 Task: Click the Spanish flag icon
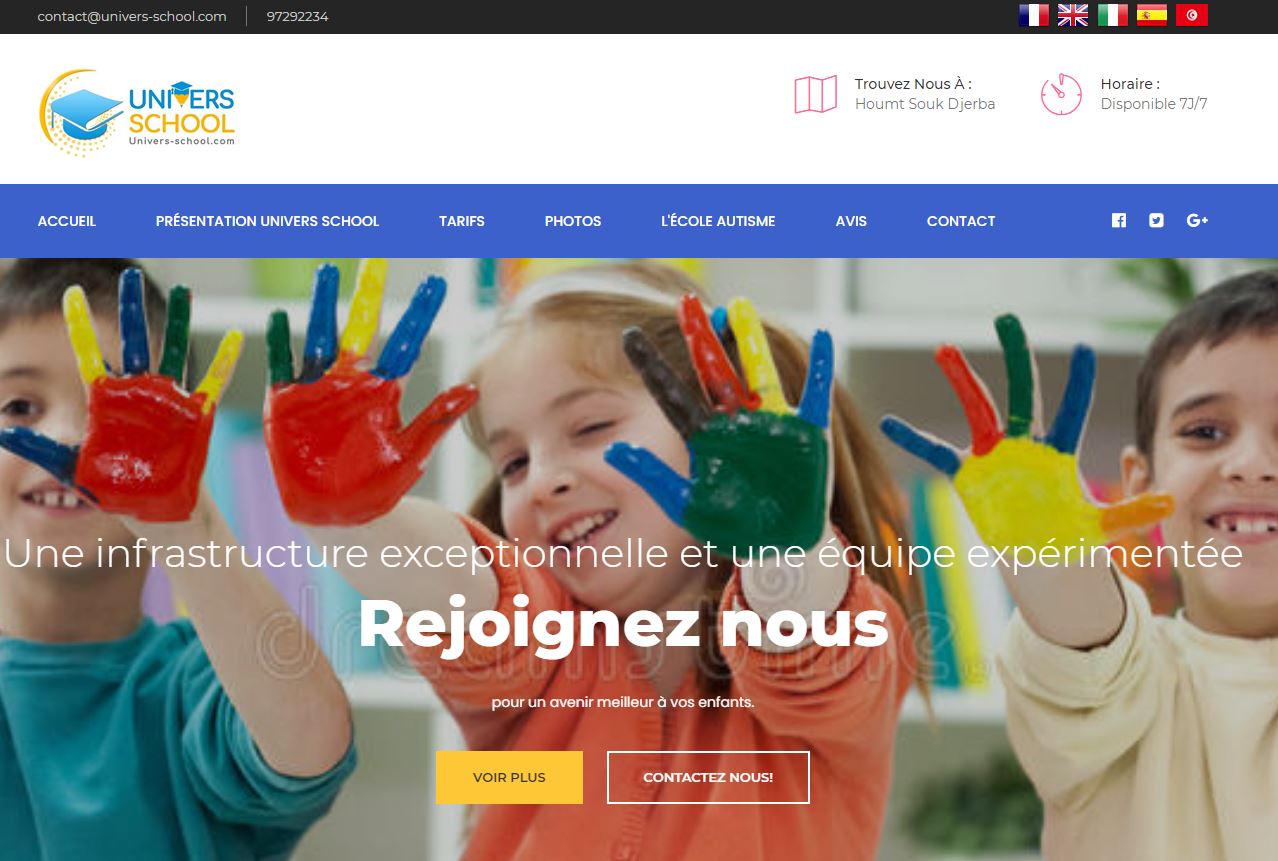[x=1152, y=15]
